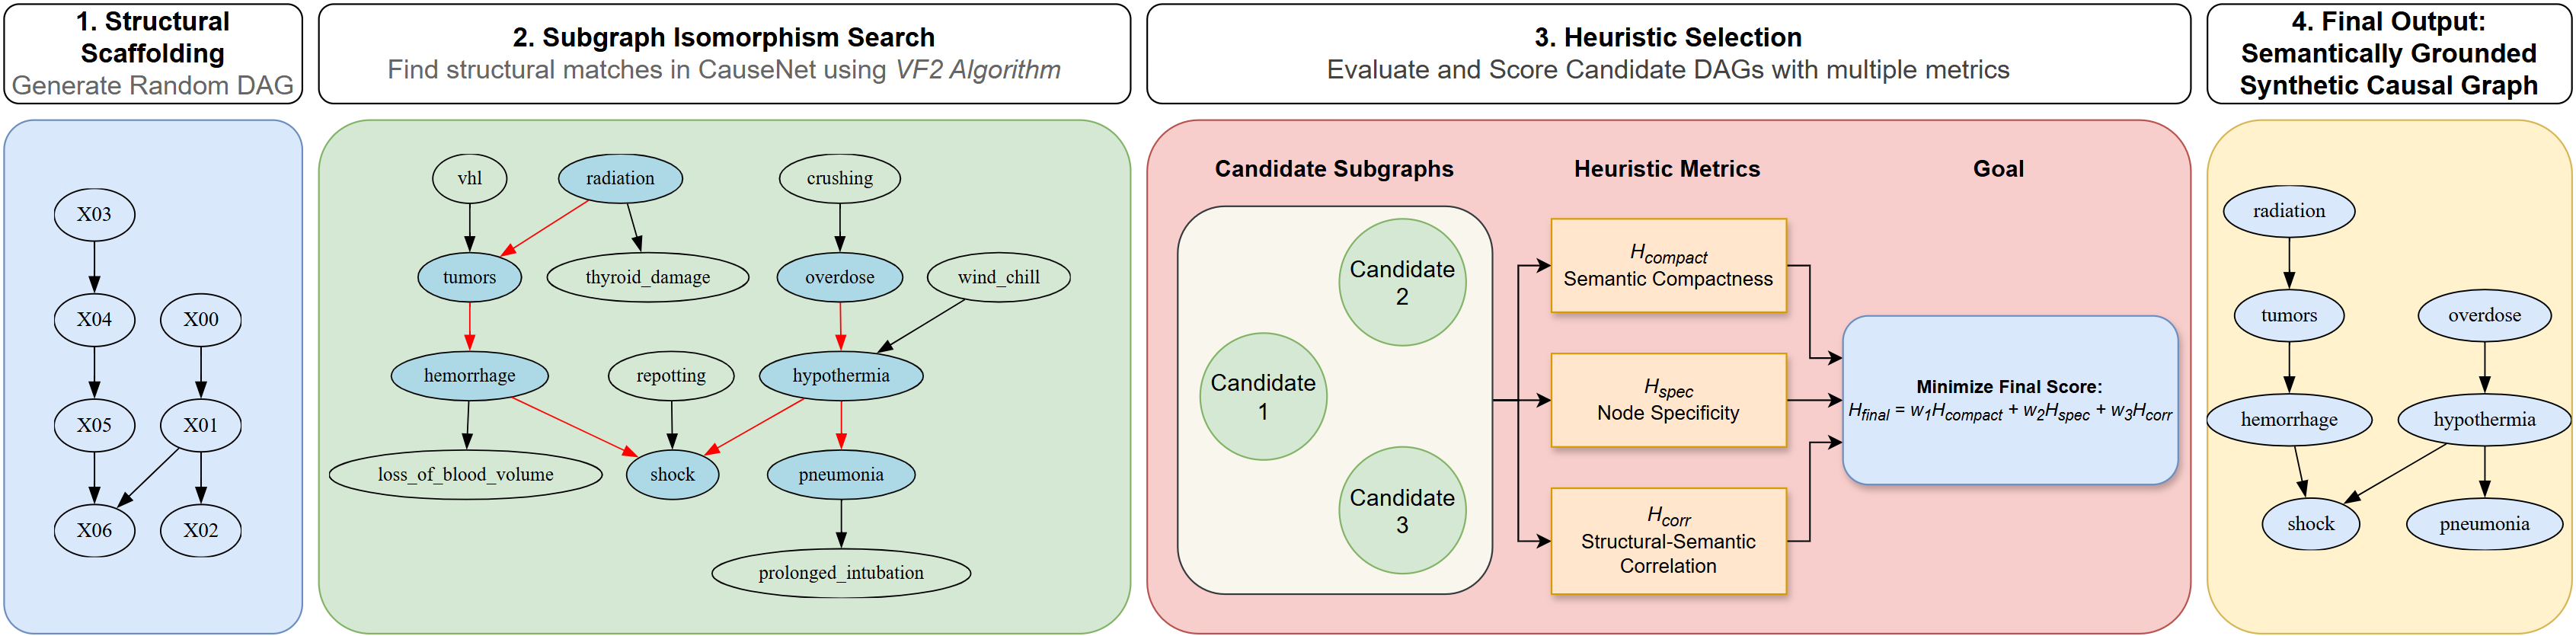Image resolution: width=2576 pixels, height=636 pixels.
Task: Select the Candidate 2 circle
Action: 1402,282
